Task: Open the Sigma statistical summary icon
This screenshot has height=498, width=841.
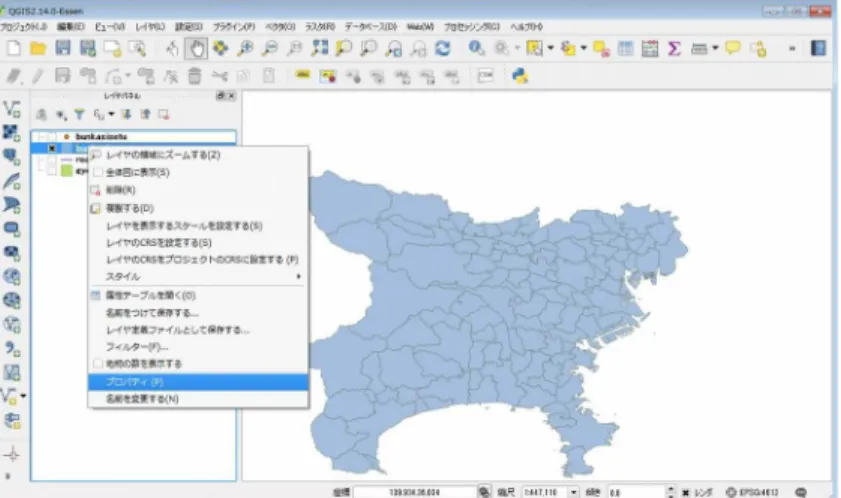Action: click(674, 49)
